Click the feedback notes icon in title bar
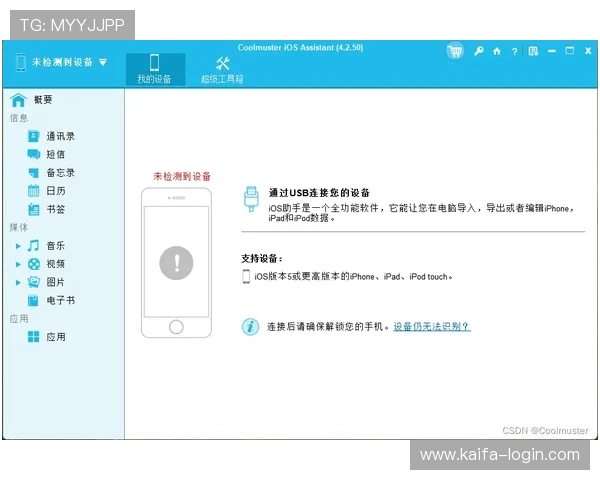 tap(533, 51)
